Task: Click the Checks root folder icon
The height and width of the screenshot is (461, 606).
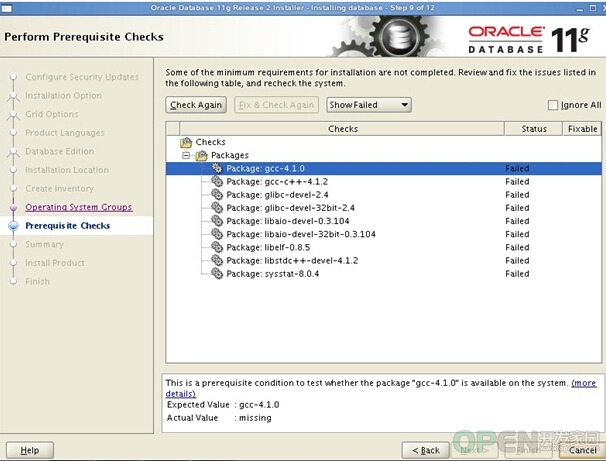Action: [186, 143]
